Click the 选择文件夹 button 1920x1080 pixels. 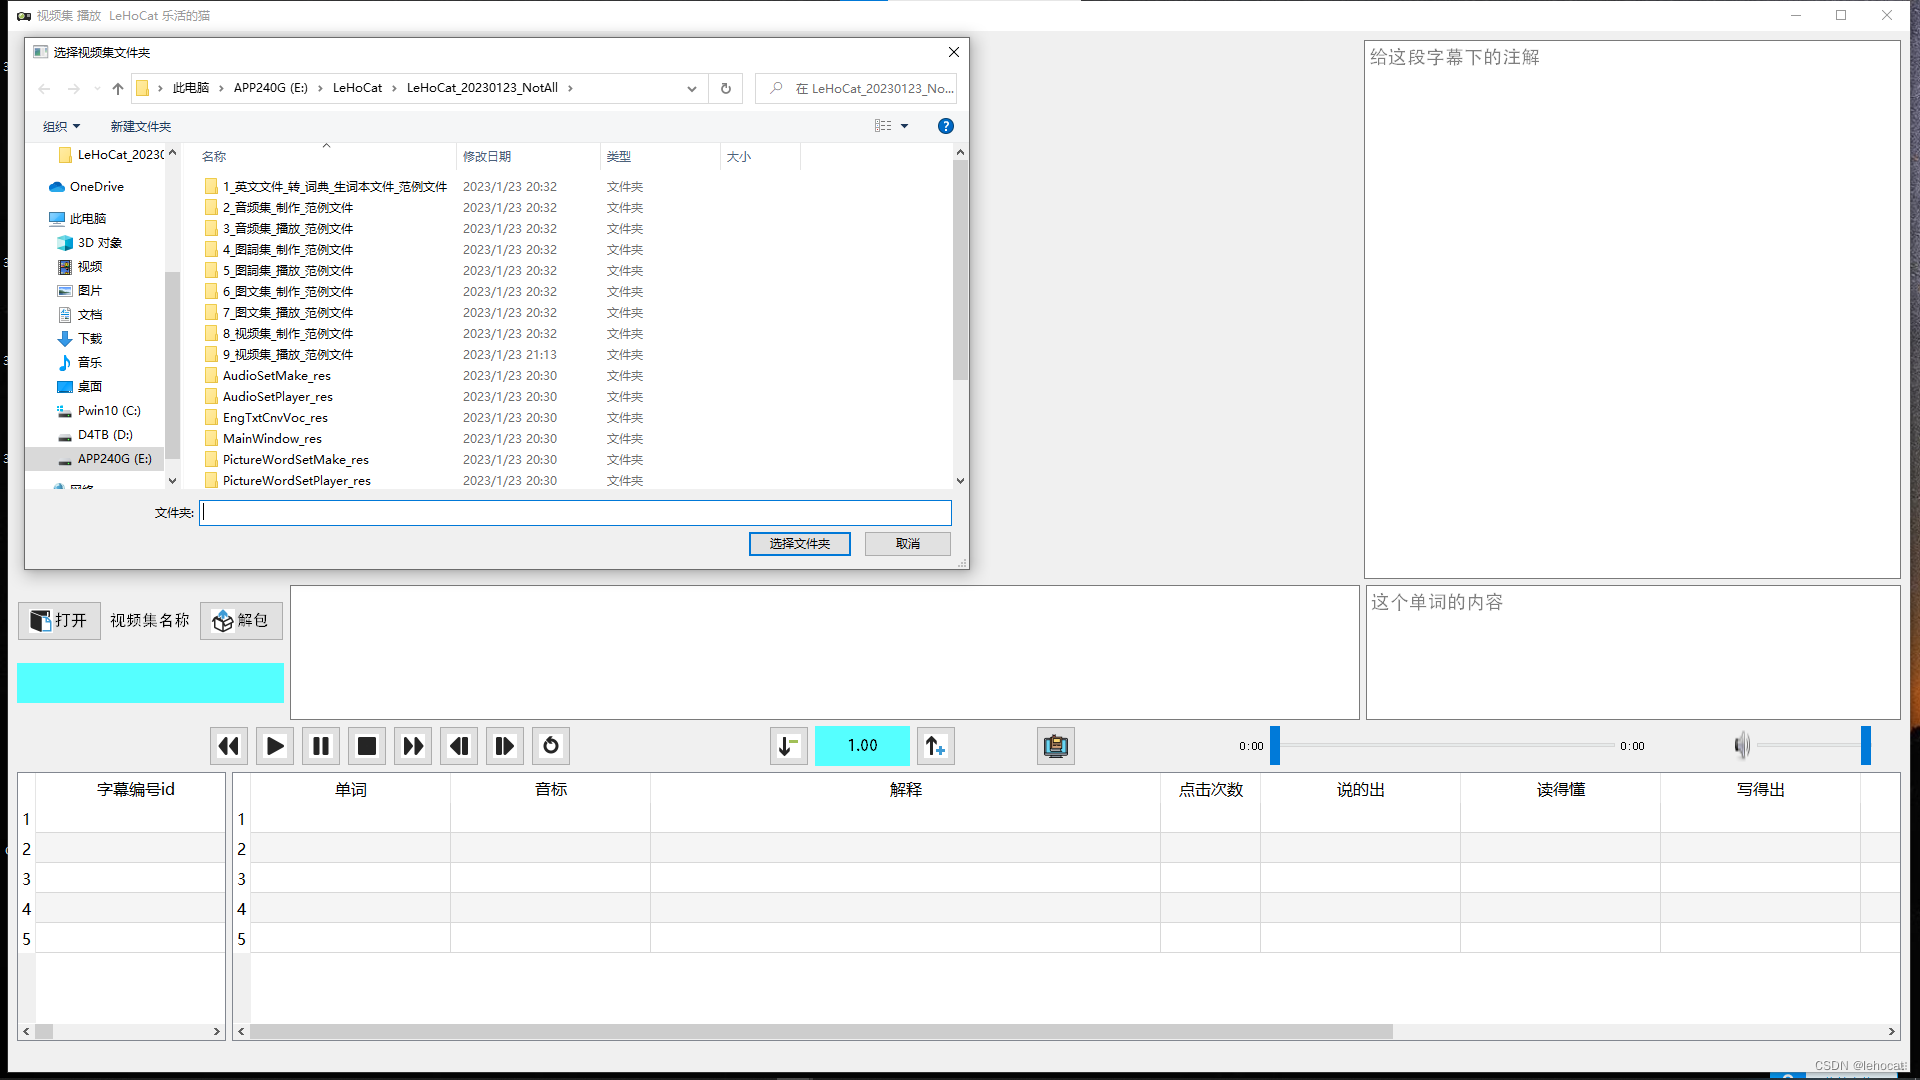(799, 543)
